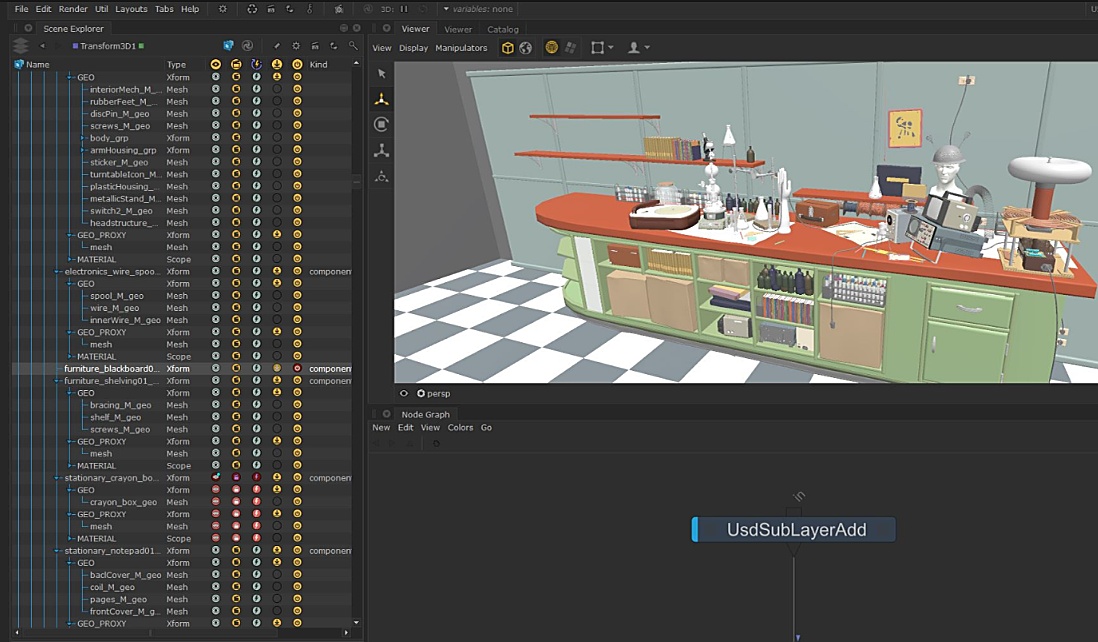Open the Go menu in Node Graph
Screen dimensions: 1098x642
click(486, 427)
